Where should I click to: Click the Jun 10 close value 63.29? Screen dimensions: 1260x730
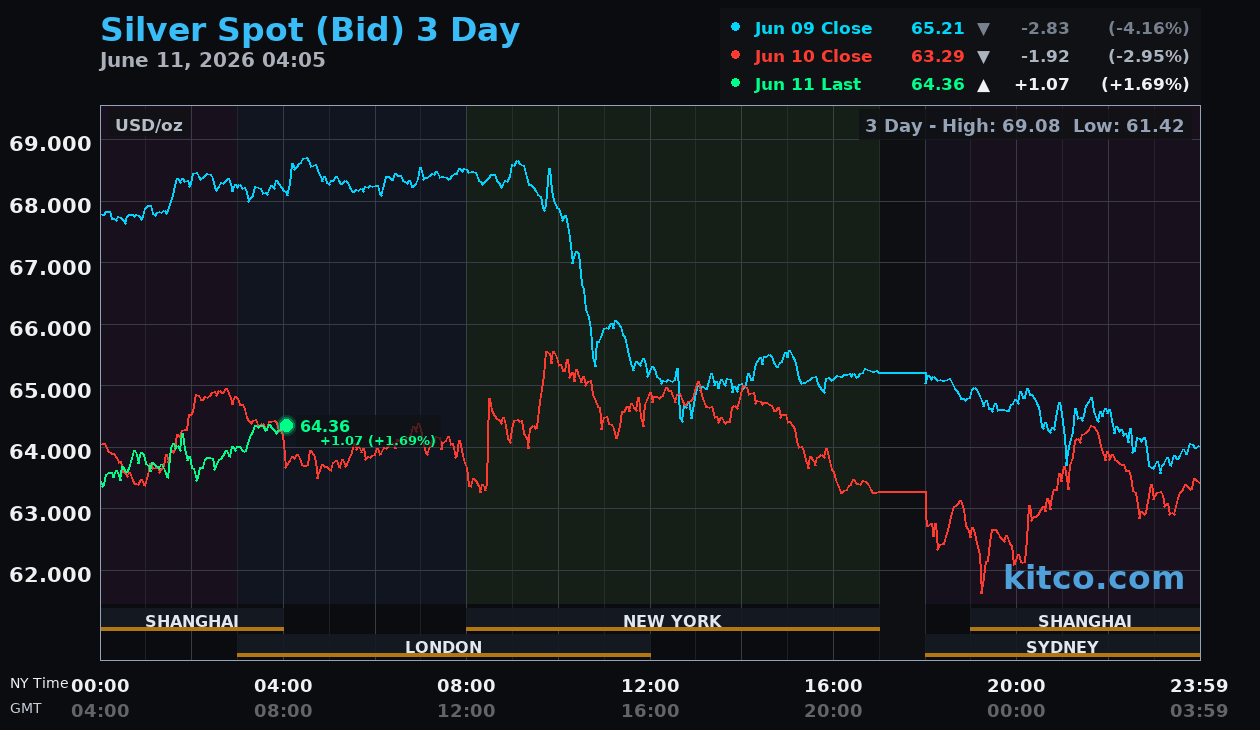coord(938,57)
